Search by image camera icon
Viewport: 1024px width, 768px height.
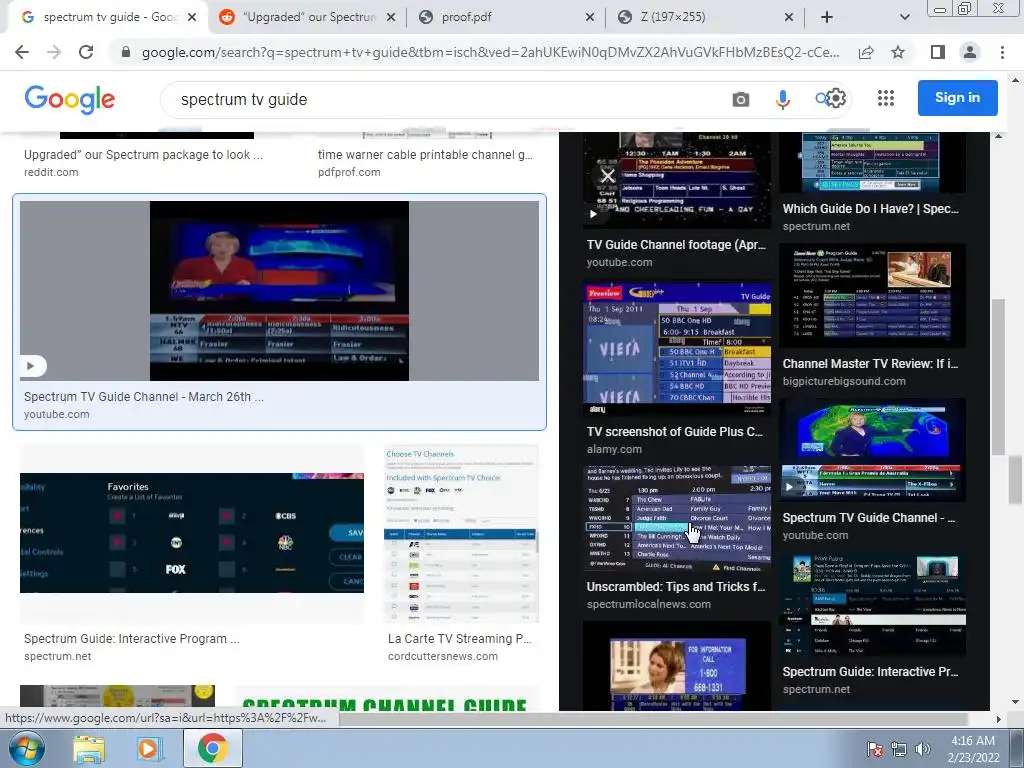(741, 99)
